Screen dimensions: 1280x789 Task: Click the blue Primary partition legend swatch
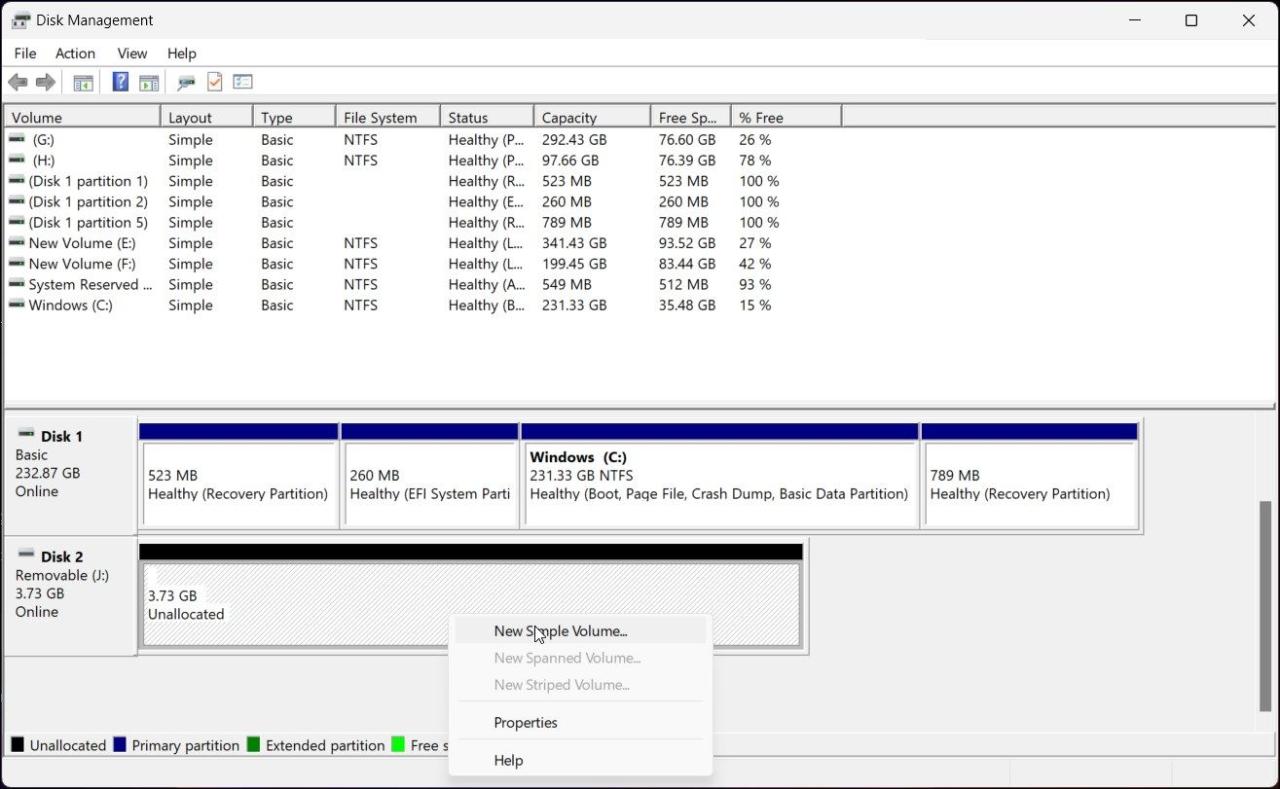tap(120, 744)
